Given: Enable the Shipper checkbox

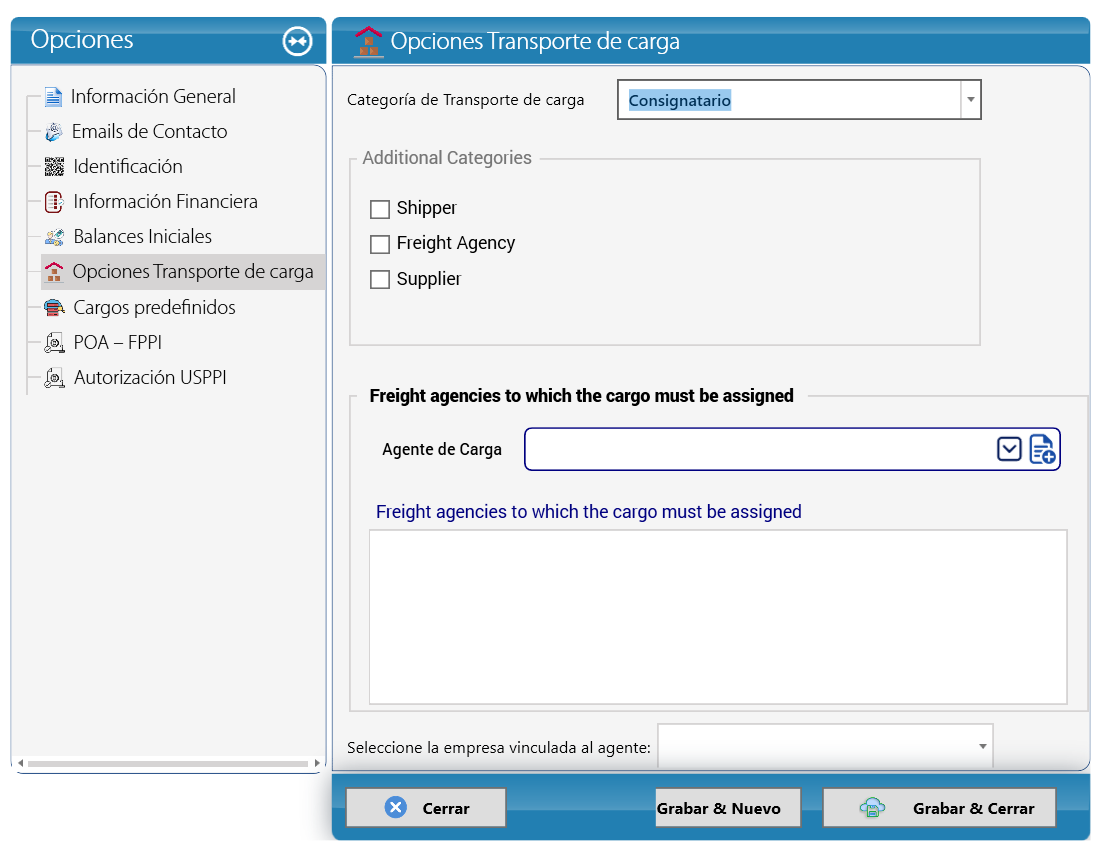Looking at the screenshot, I should [x=380, y=209].
